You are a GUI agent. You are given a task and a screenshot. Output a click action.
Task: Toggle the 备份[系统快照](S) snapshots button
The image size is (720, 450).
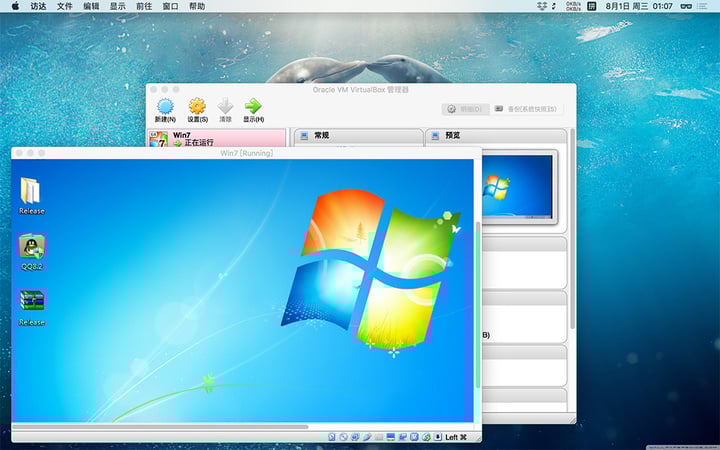[x=526, y=109]
